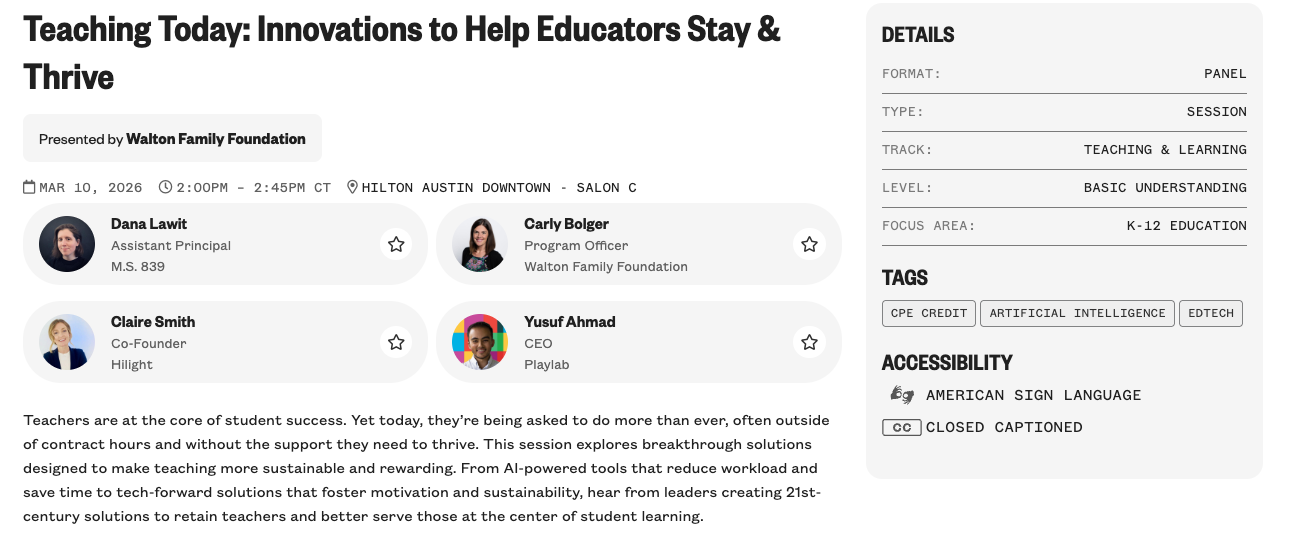Viewport: 1295px width, 535px height.
Task: Select the ARTIFICIAL INTELLIGENCE tag
Action: tap(1077, 313)
